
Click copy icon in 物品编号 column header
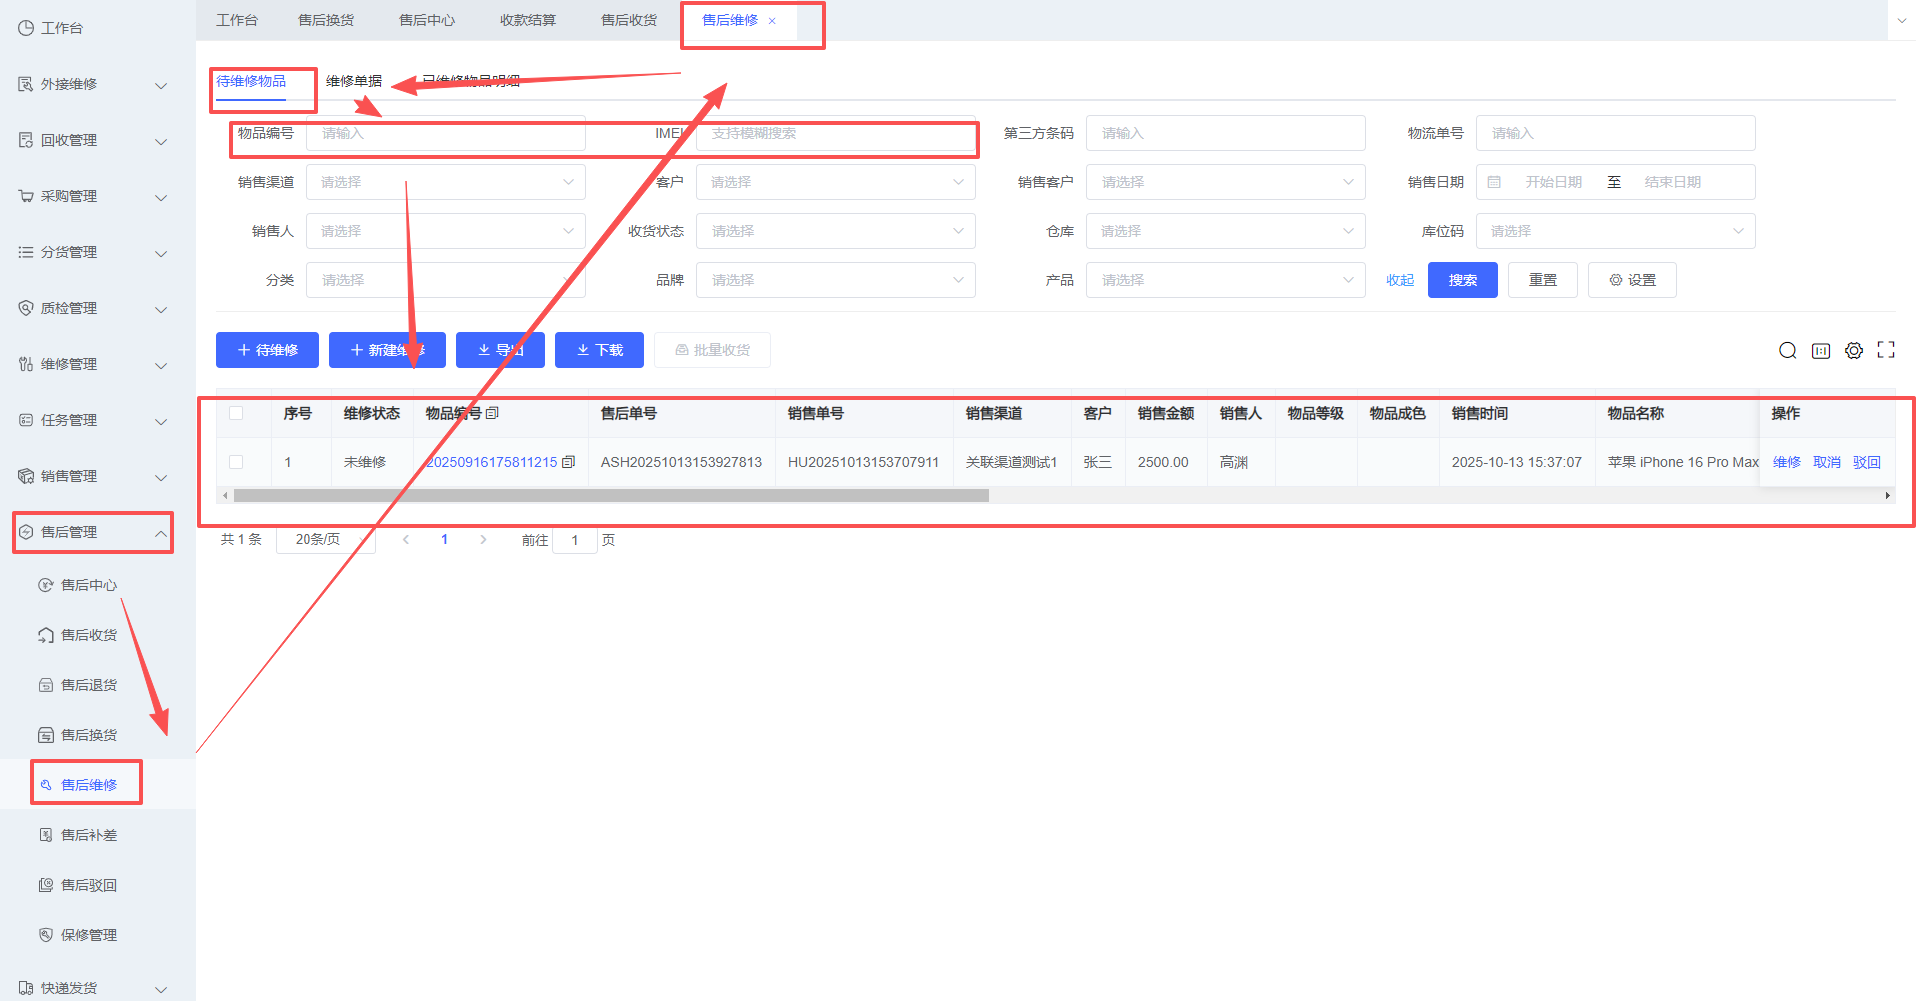point(492,413)
